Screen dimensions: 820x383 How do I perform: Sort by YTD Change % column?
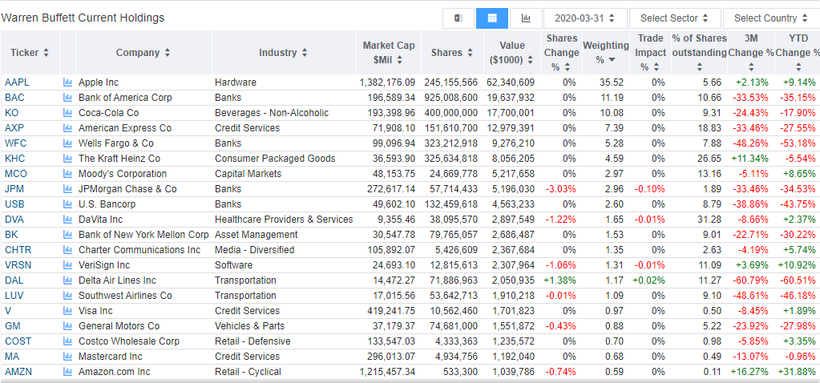coord(798,52)
